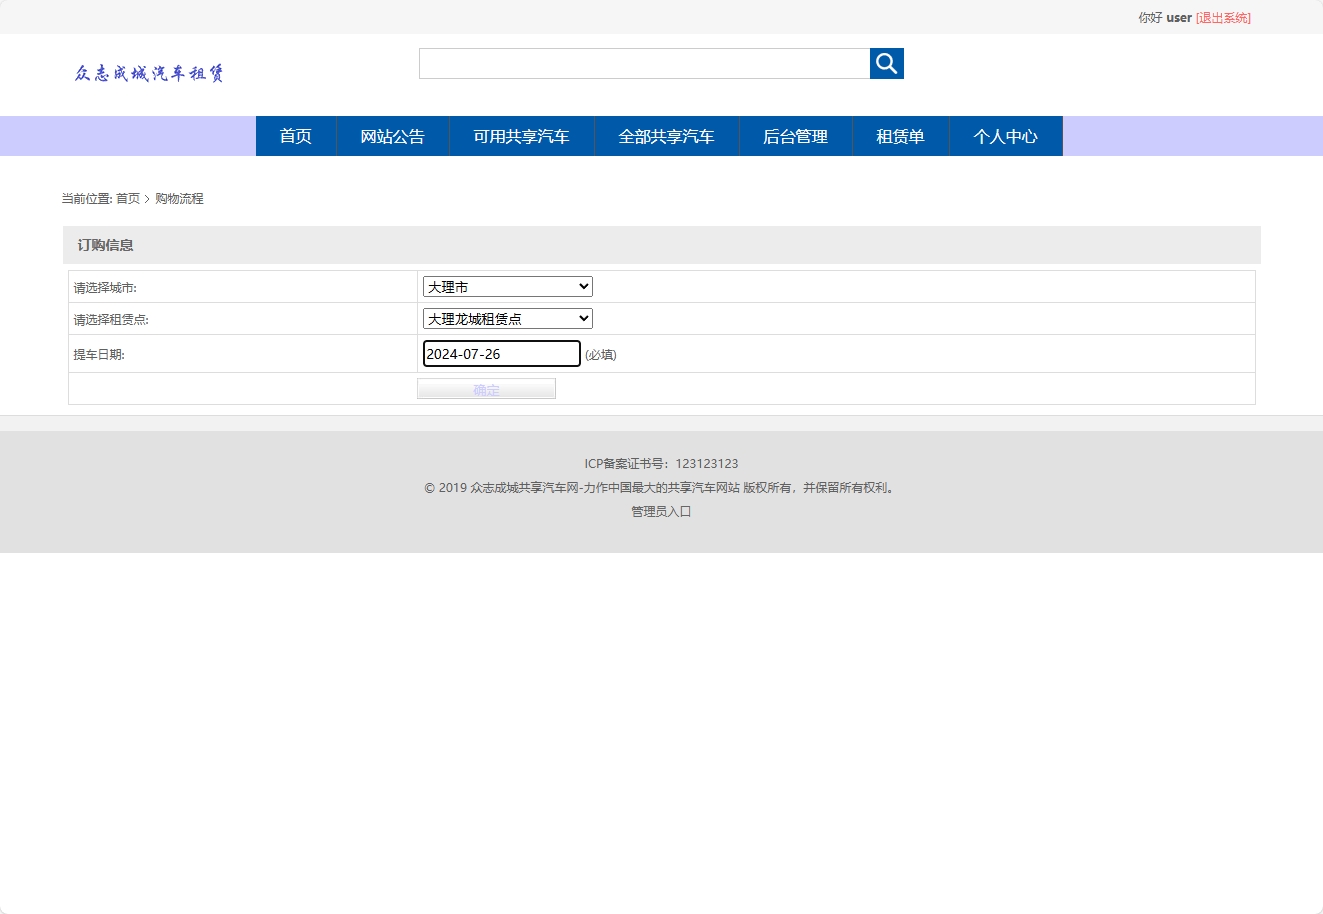The width and height of the screenshot is (1323, 914).
Task: Click 首页 in the breadcrumb trail
Action: coord(126,198)
